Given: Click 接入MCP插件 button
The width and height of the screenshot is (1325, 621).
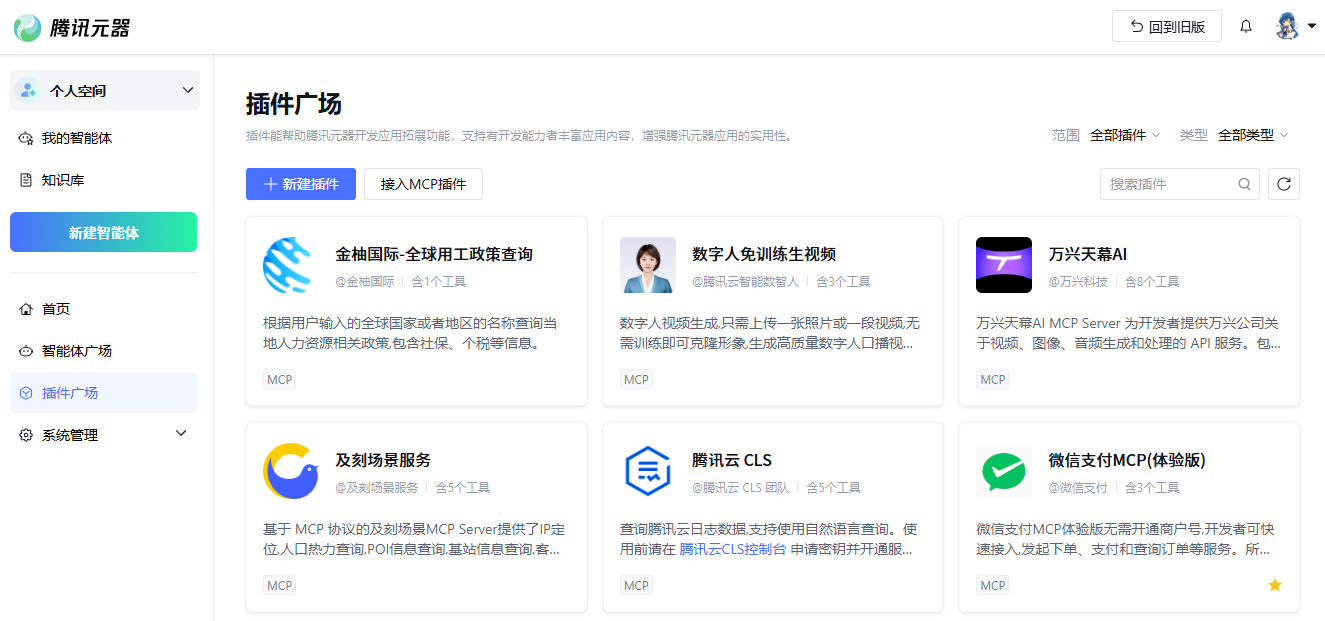Looking at the screenshot, I should click(x=423, y=184).
